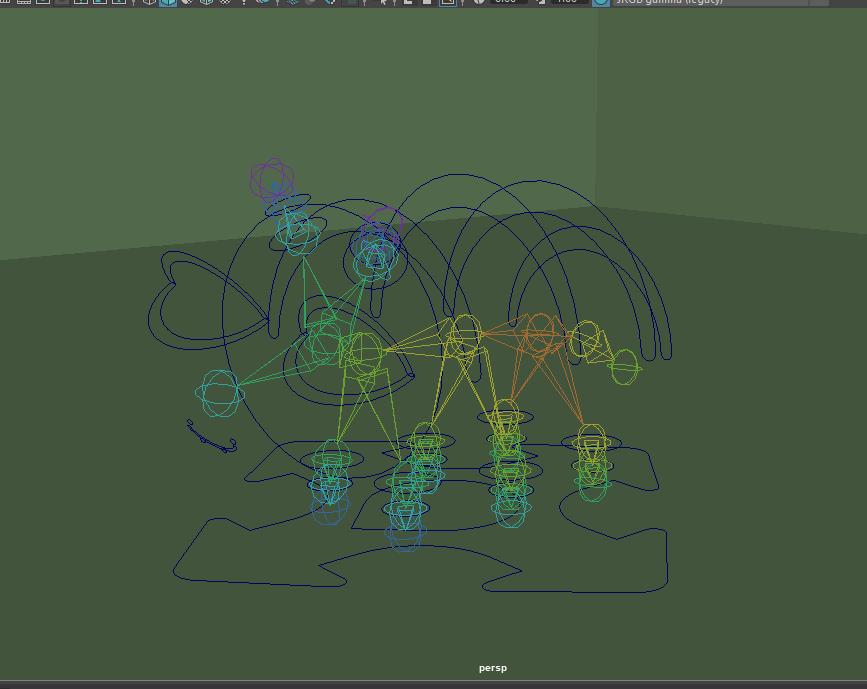
Task: Toggle the round color management icon beside sRGB gamma
Action: pyautogui.click(x=601, y=2)
